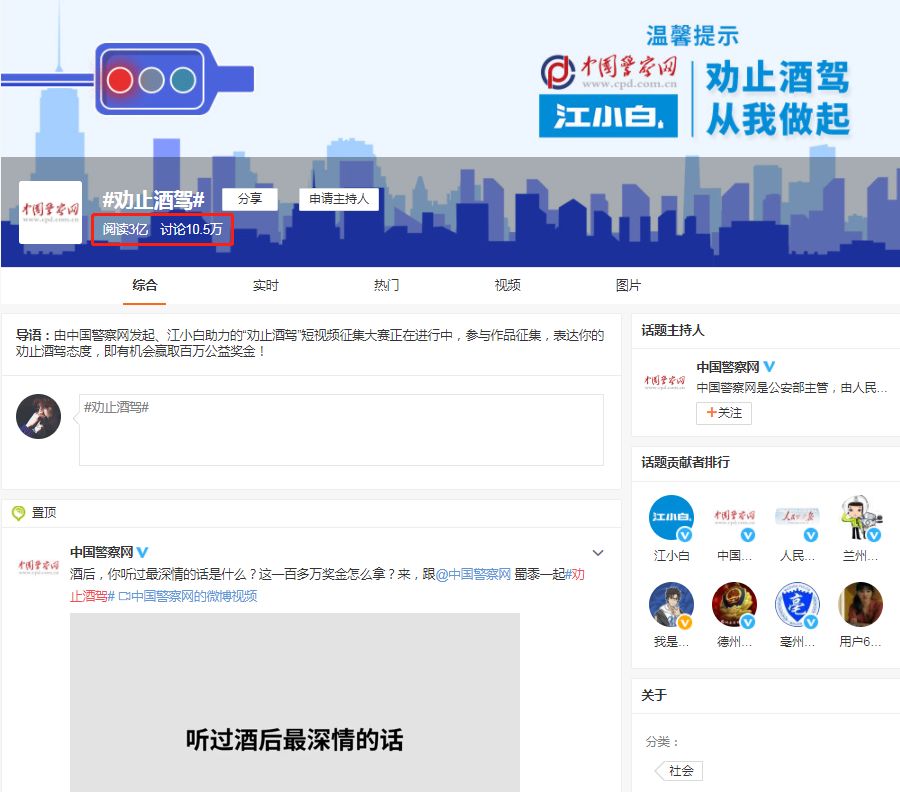Switch to the 热门 tab
Viewport: 900px width, 792px height.
[386, 285]
